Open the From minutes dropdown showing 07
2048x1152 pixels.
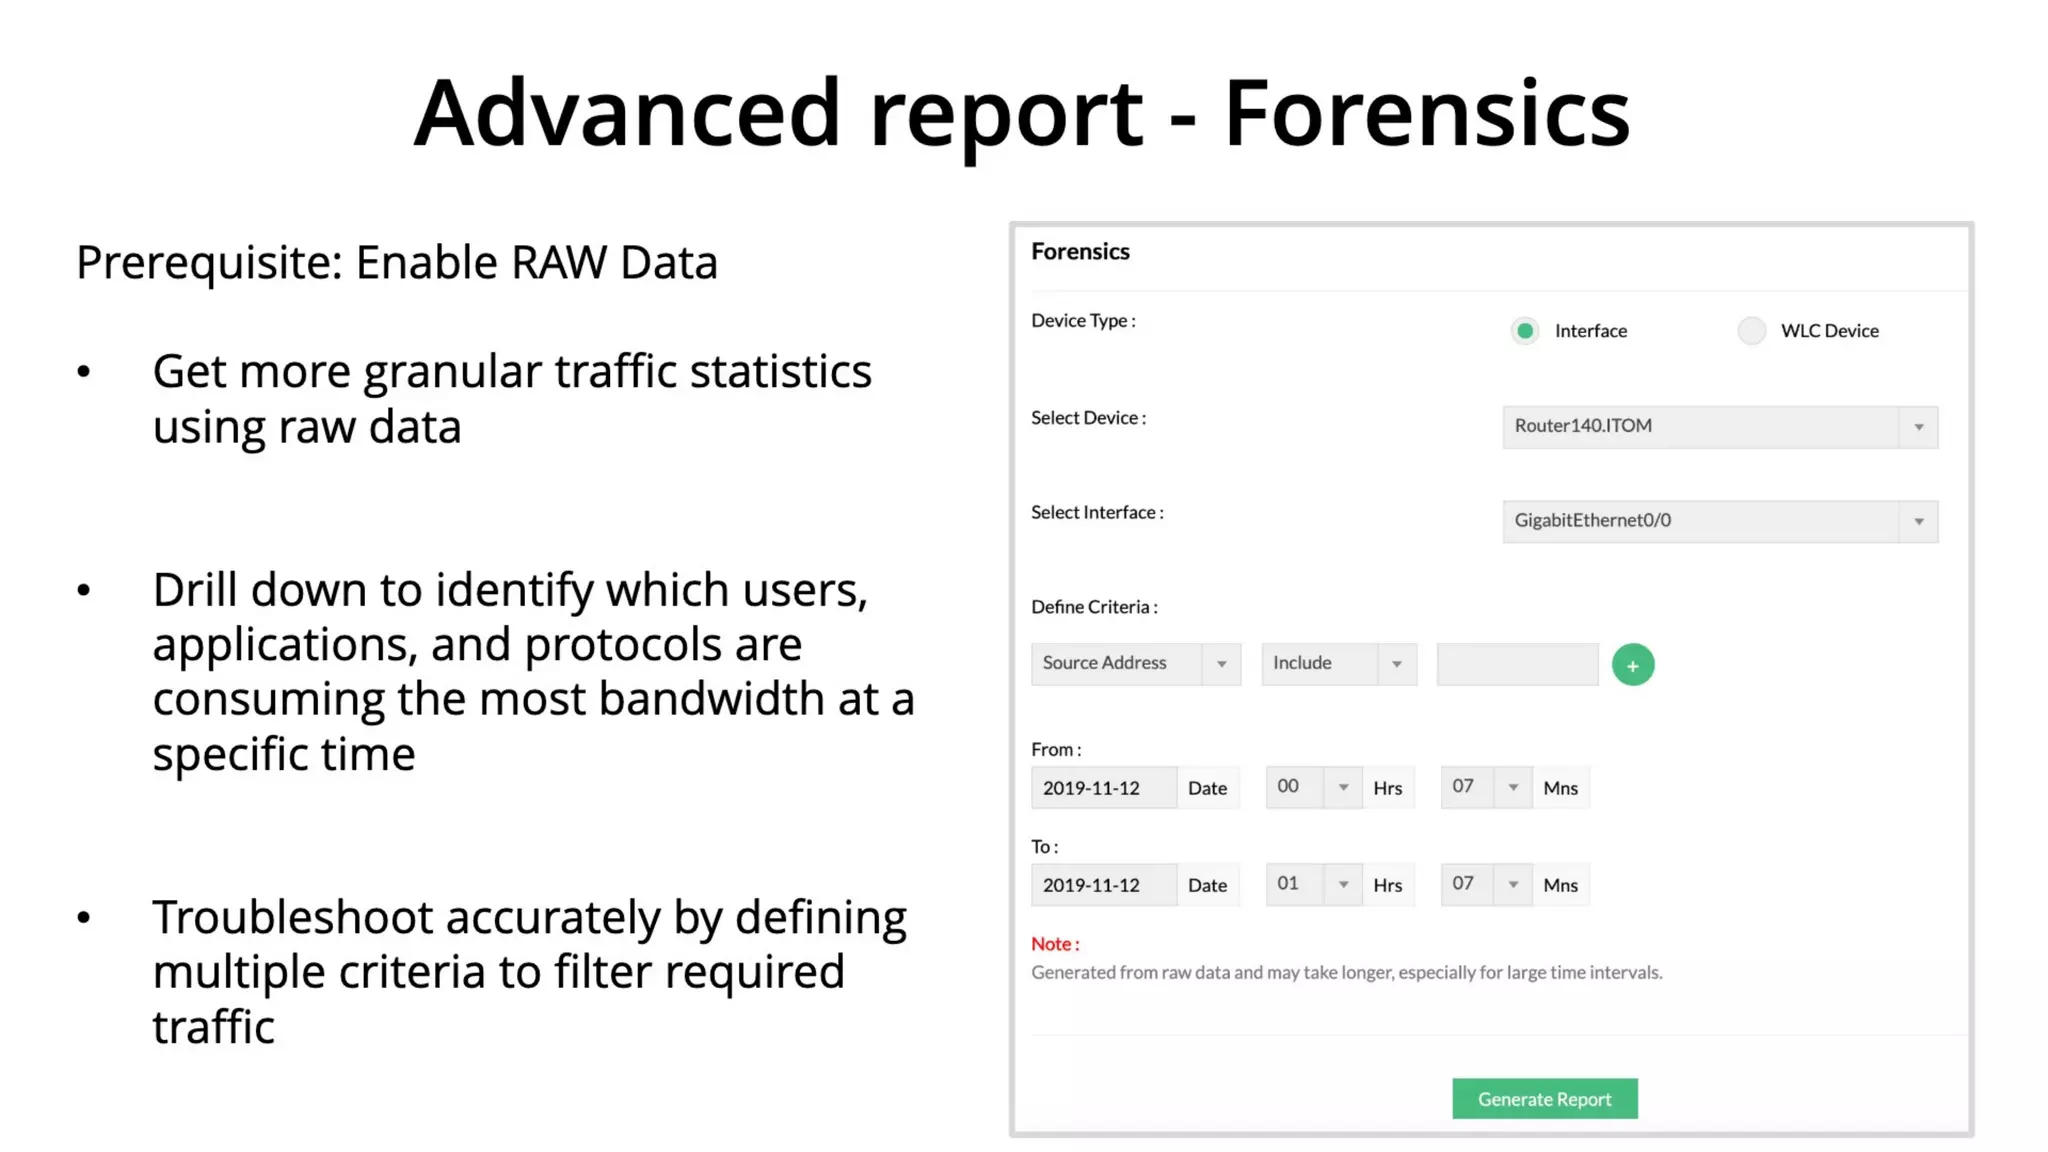click(x=1486, y=787)
